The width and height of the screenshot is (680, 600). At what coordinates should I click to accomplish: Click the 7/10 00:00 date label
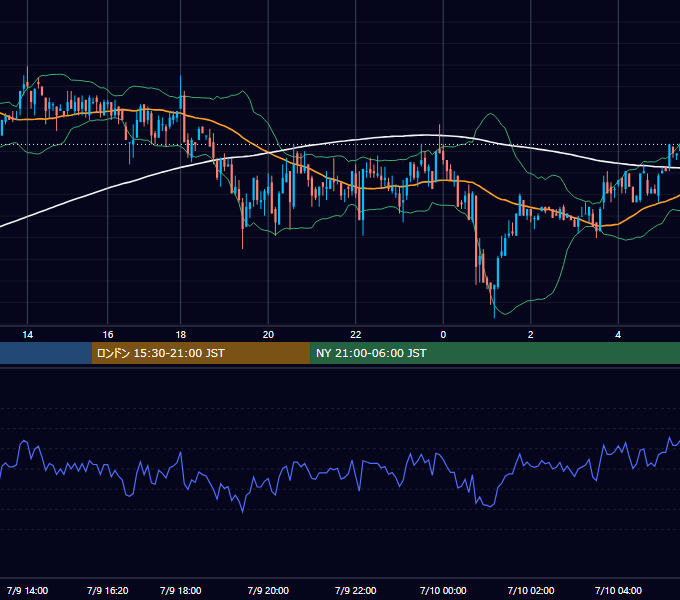click(443, 590)
